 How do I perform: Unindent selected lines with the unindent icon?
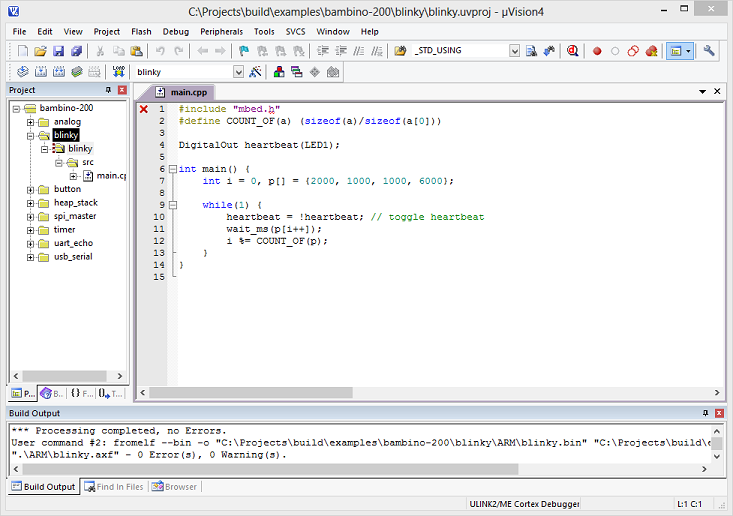coord(341,50)
